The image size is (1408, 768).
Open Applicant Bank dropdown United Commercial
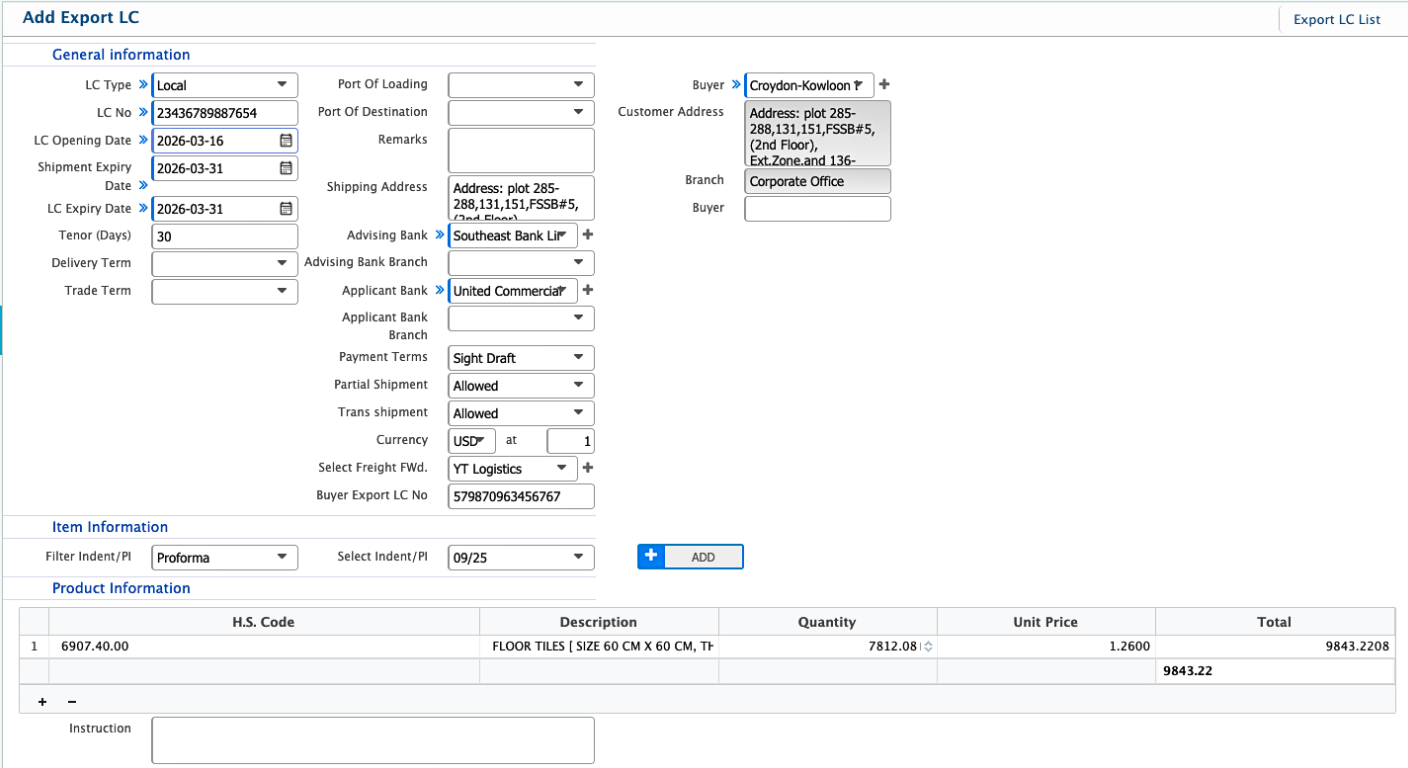point(513,291)
